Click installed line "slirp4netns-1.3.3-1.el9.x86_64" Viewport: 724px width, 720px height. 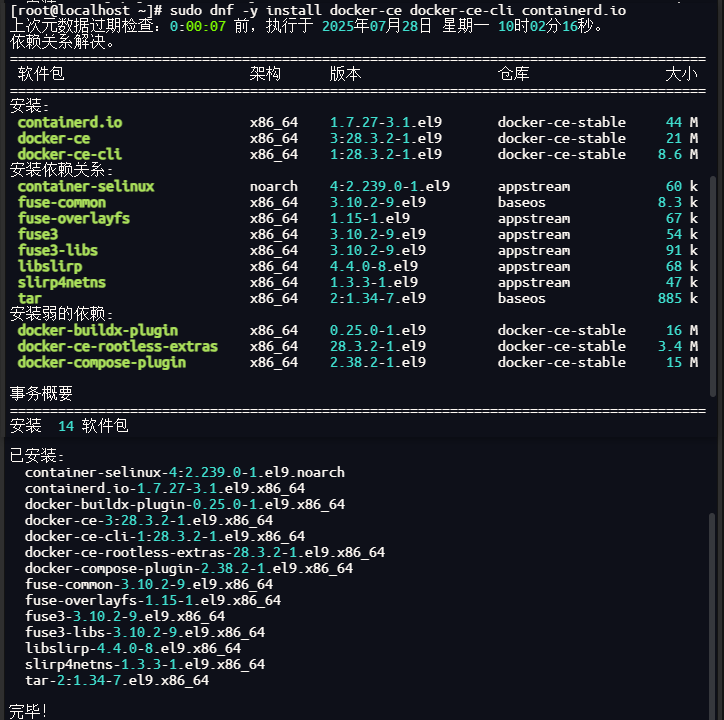145,665
